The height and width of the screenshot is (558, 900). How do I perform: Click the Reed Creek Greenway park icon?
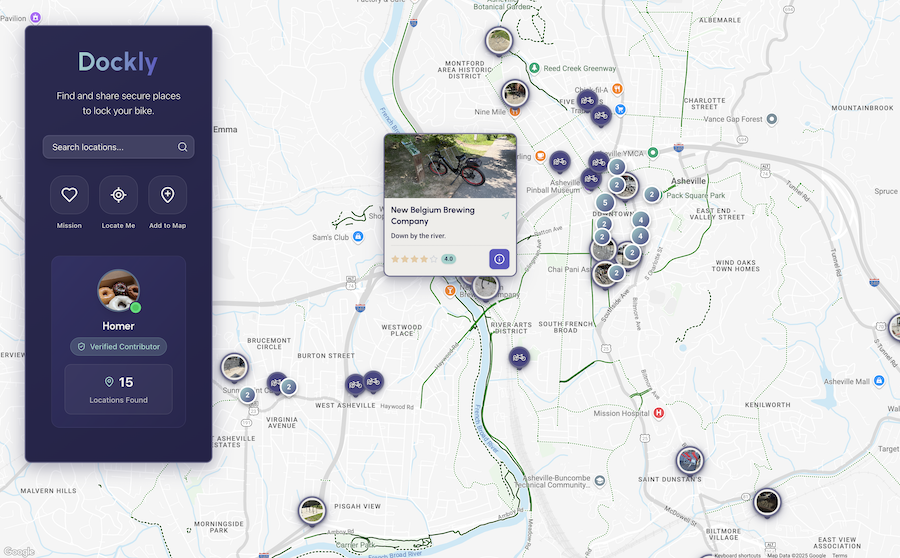[534, 68]
